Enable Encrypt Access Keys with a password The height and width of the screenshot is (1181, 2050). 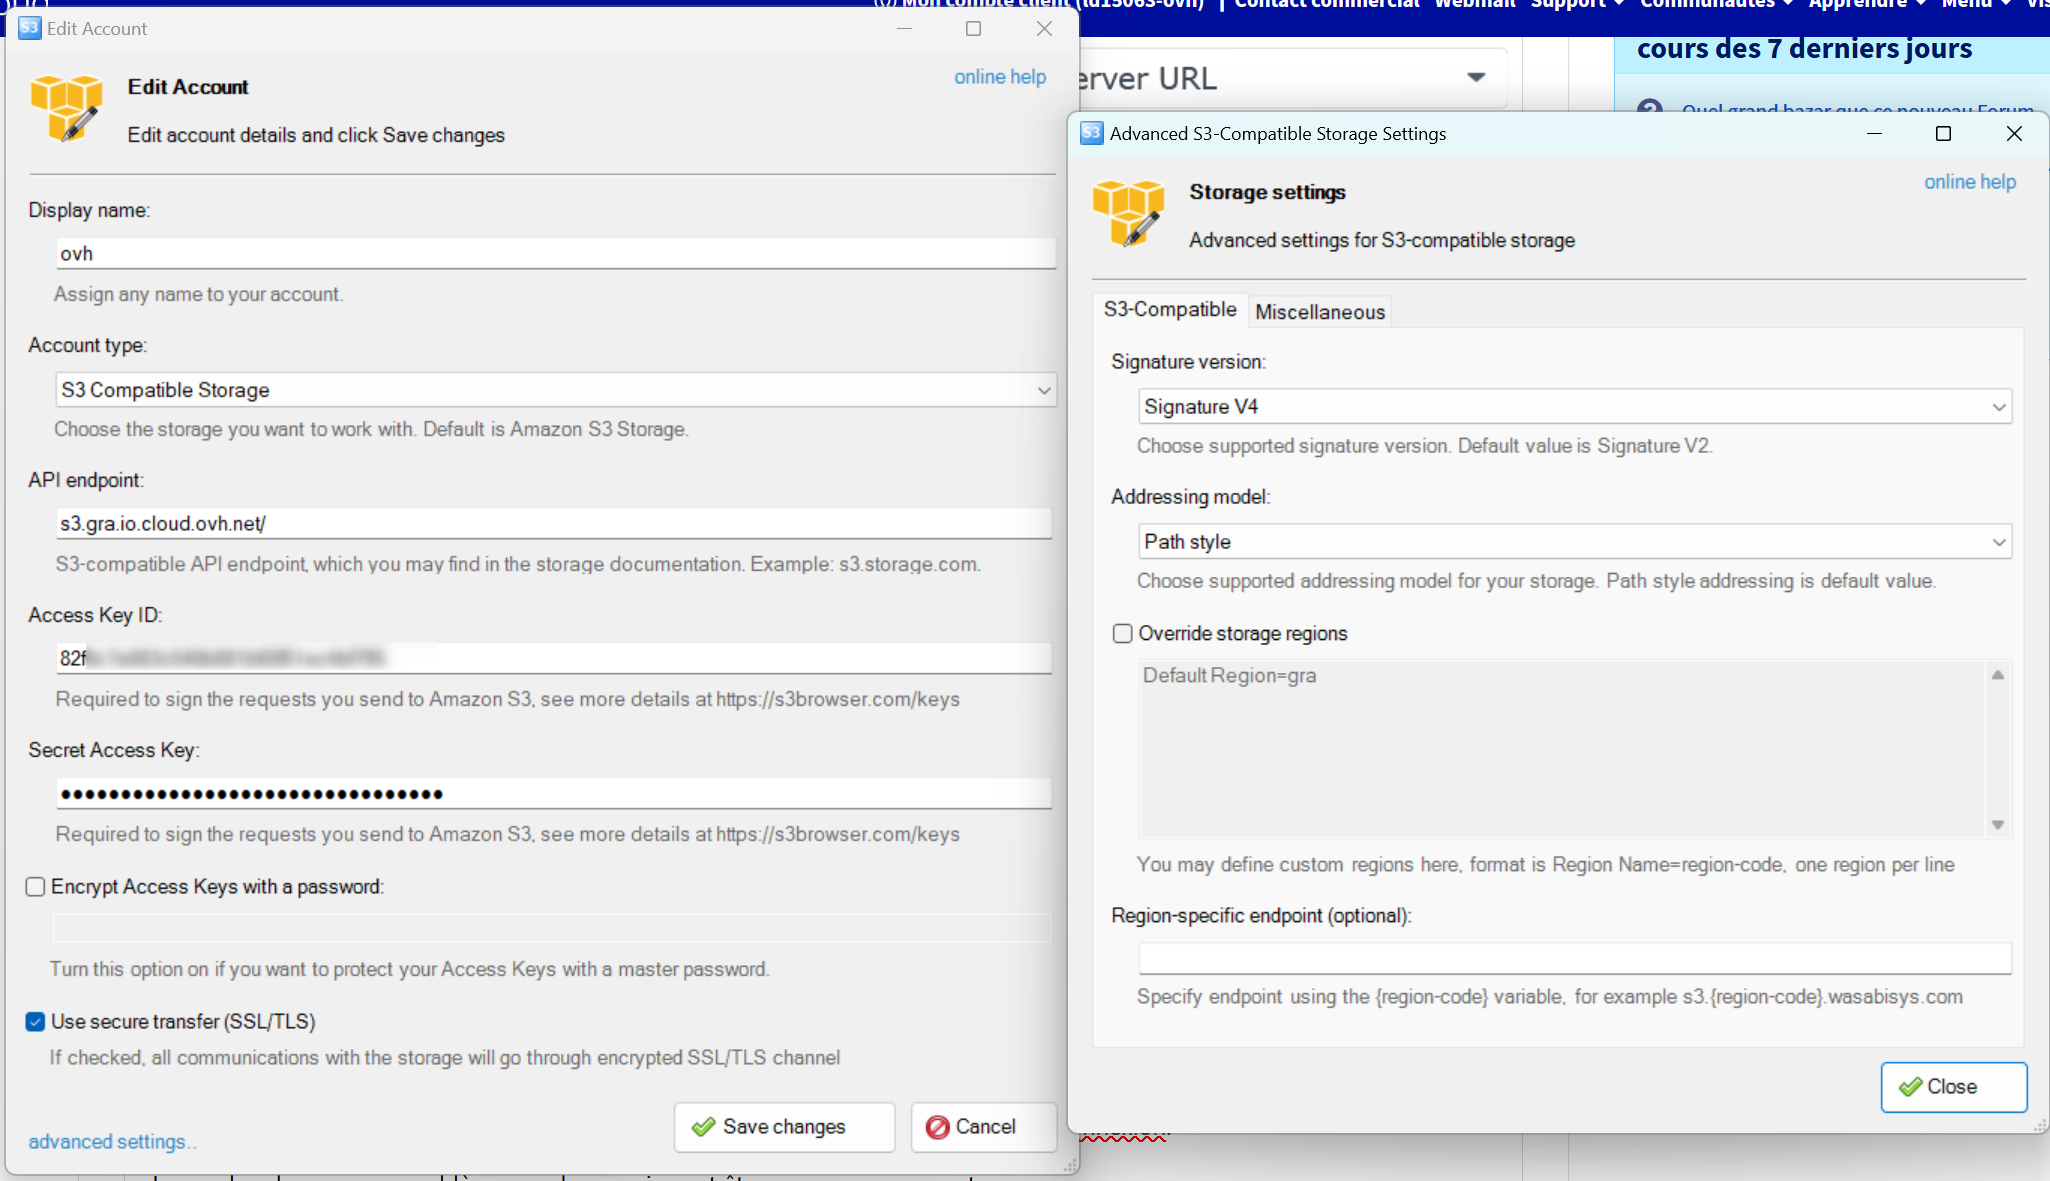[36, 887]
